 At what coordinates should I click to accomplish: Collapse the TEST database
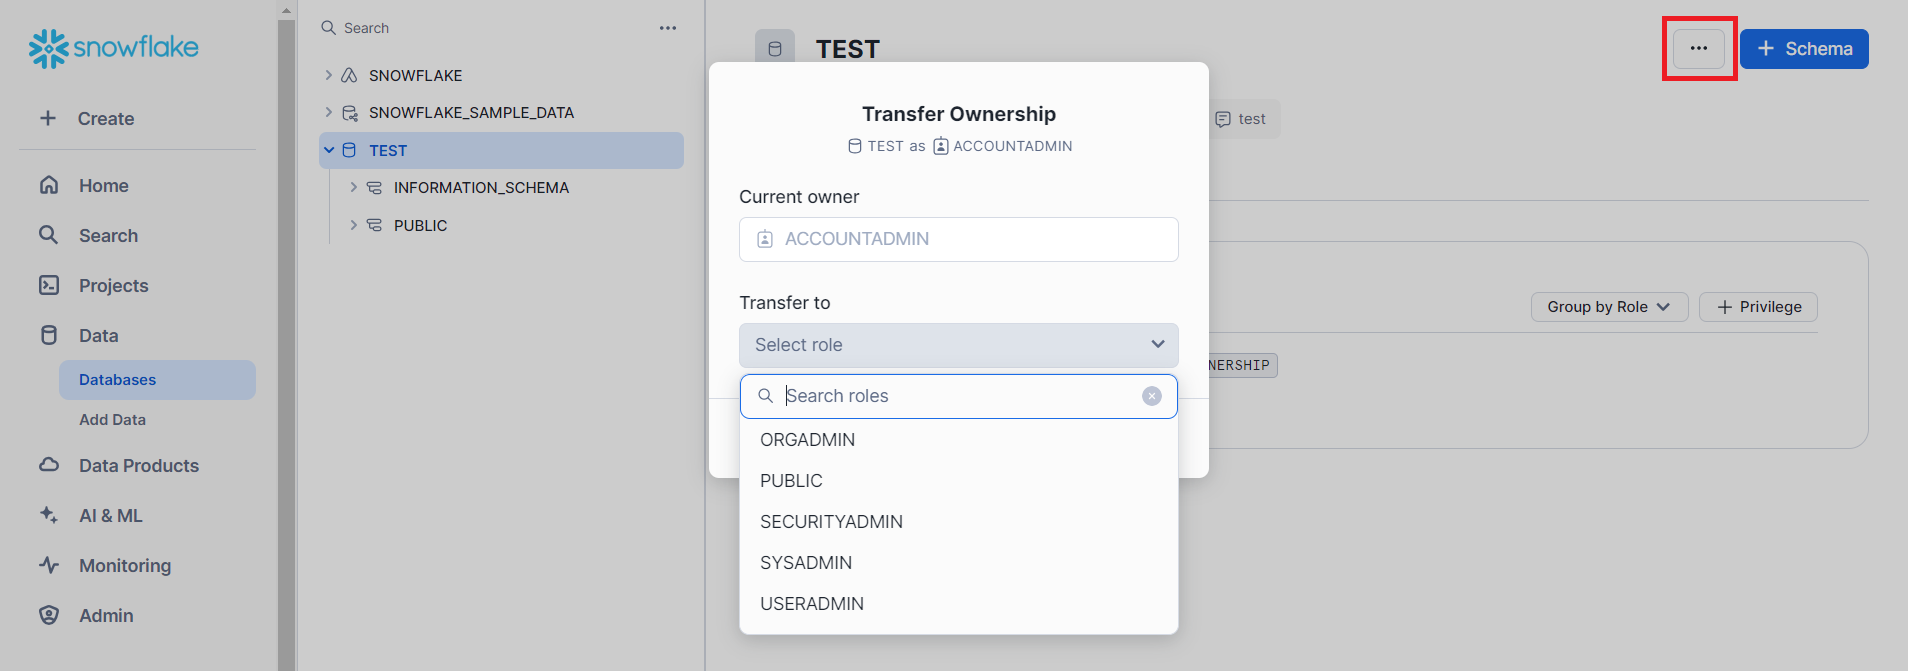(328, 150)
